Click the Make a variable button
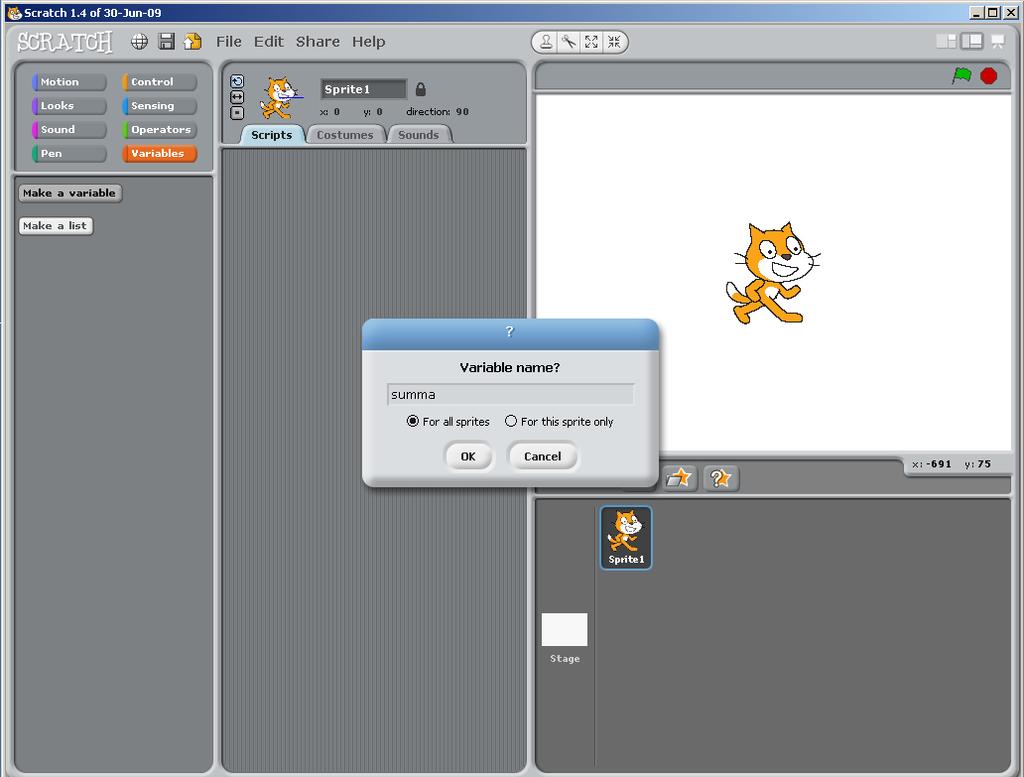 tap(69, 193)
